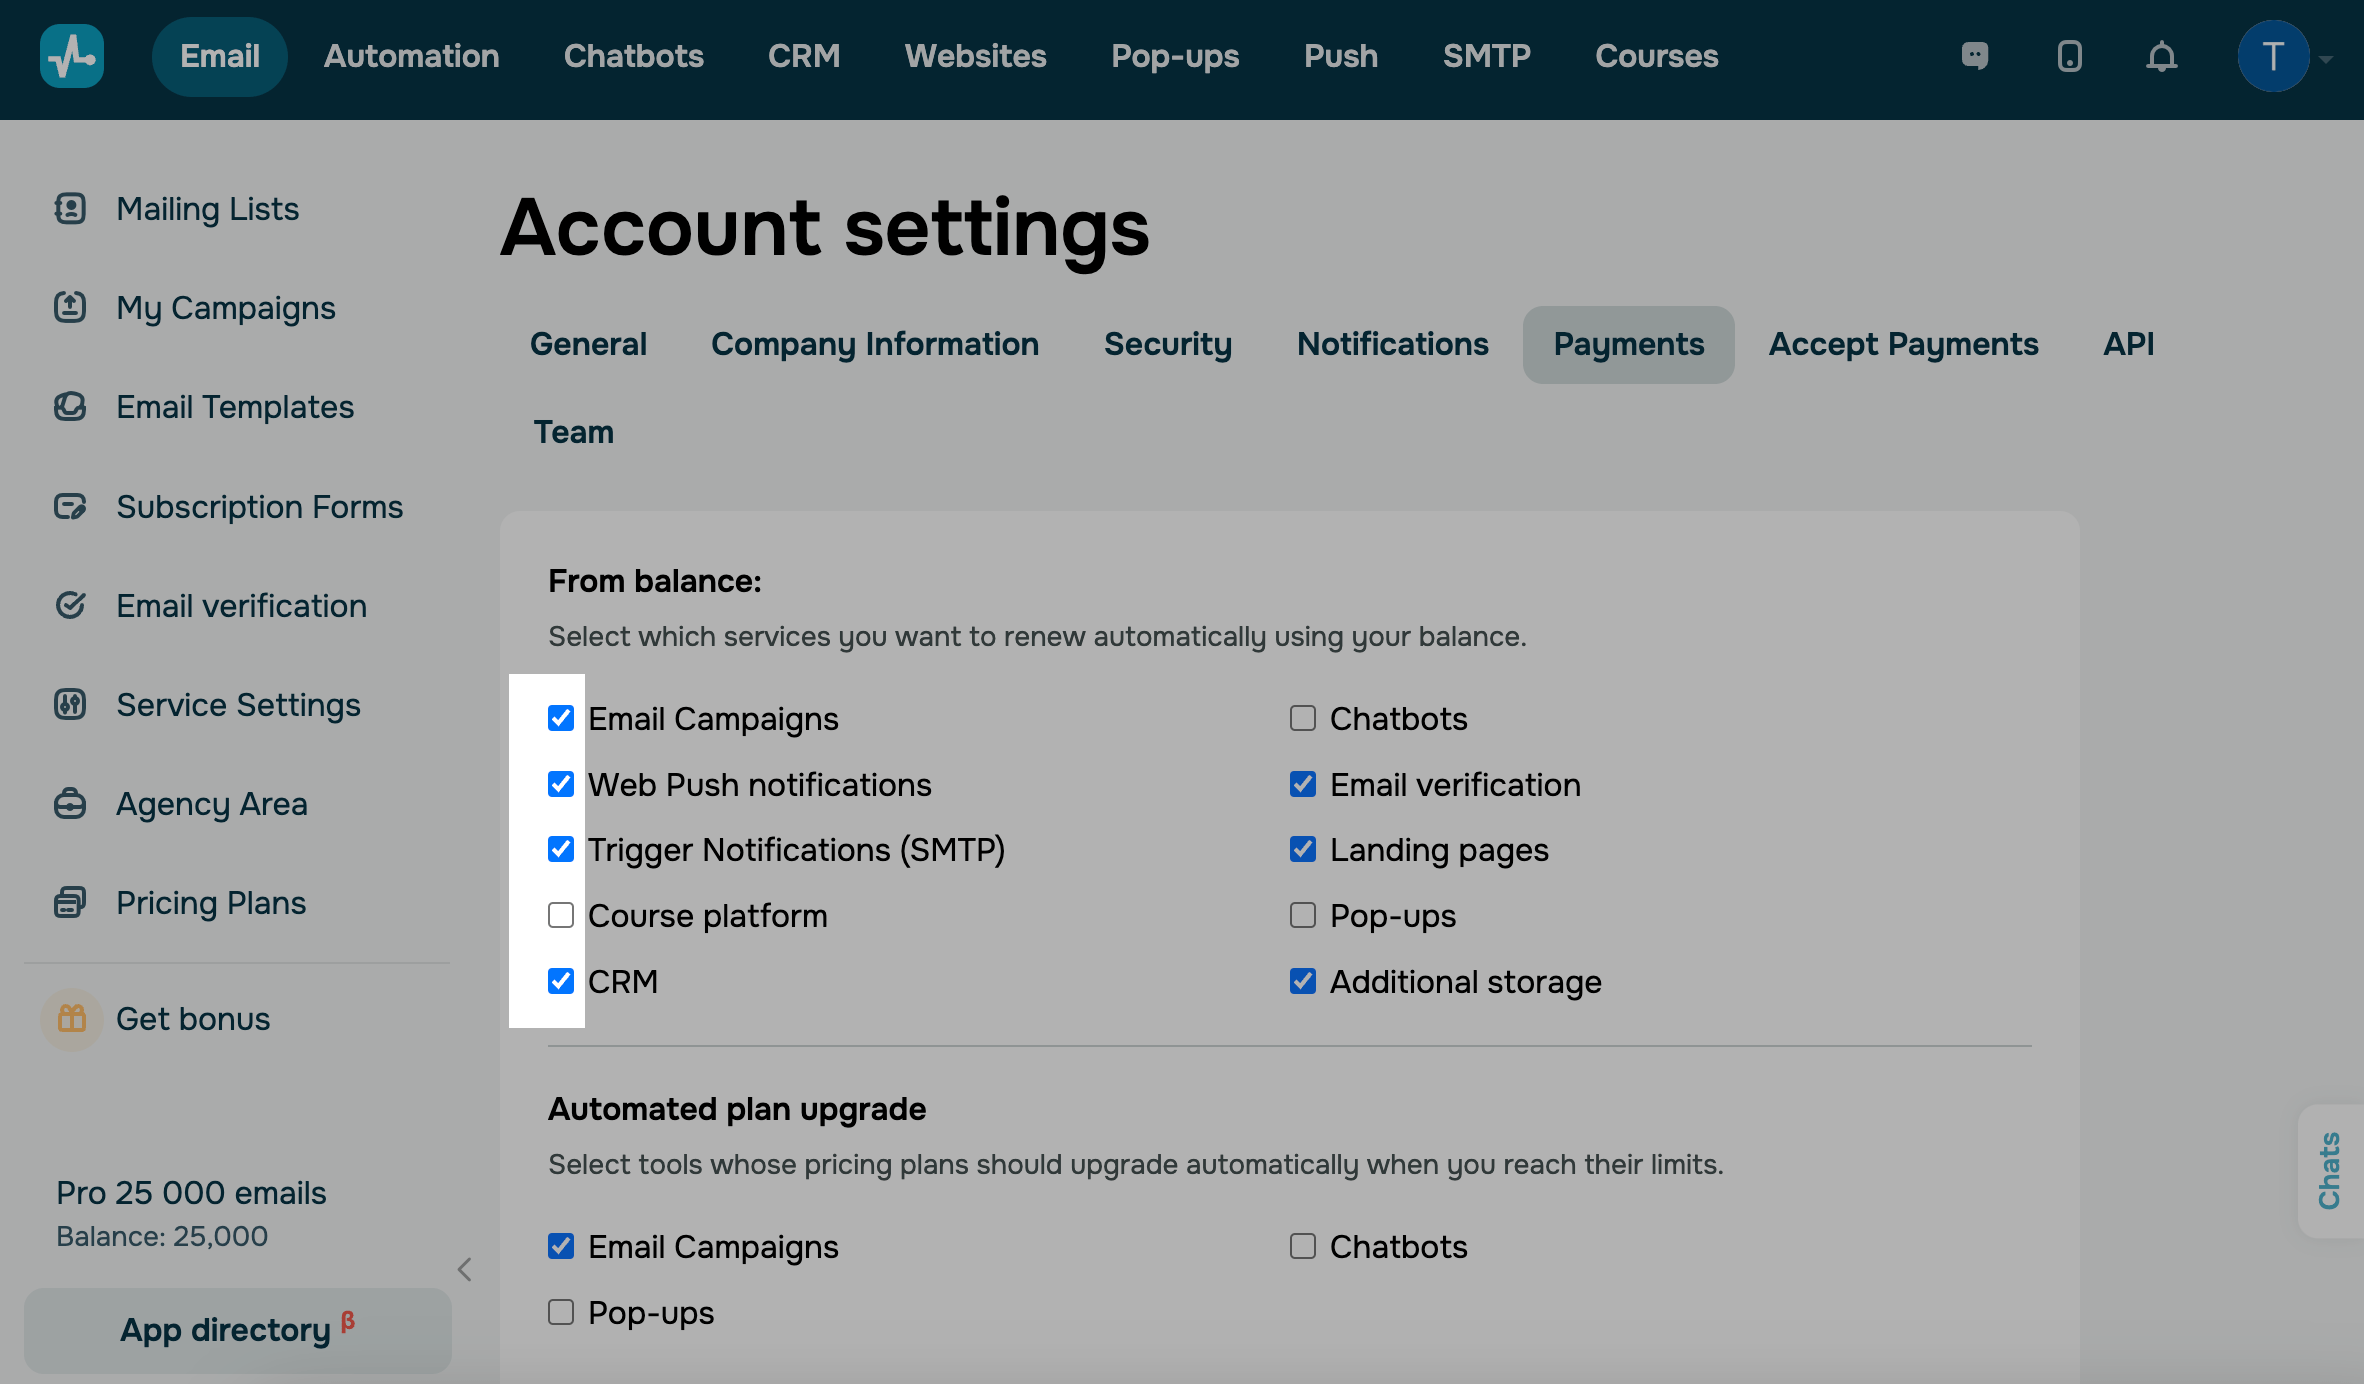Check the Chatbots box under From balance
Image resolution: width=2364 pixels, height=1384 pixels.
pyautogui.click(x=1302, y=718)
